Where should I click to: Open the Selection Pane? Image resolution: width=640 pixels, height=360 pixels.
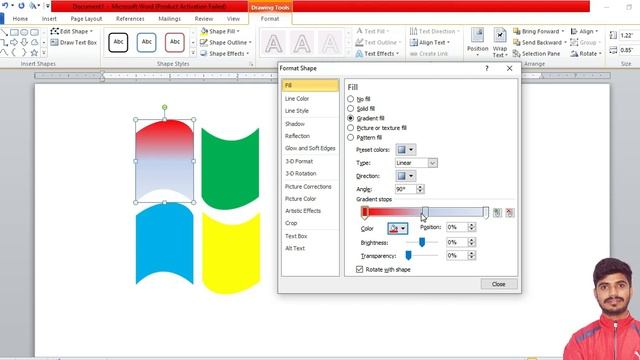(x=536, y=53)
